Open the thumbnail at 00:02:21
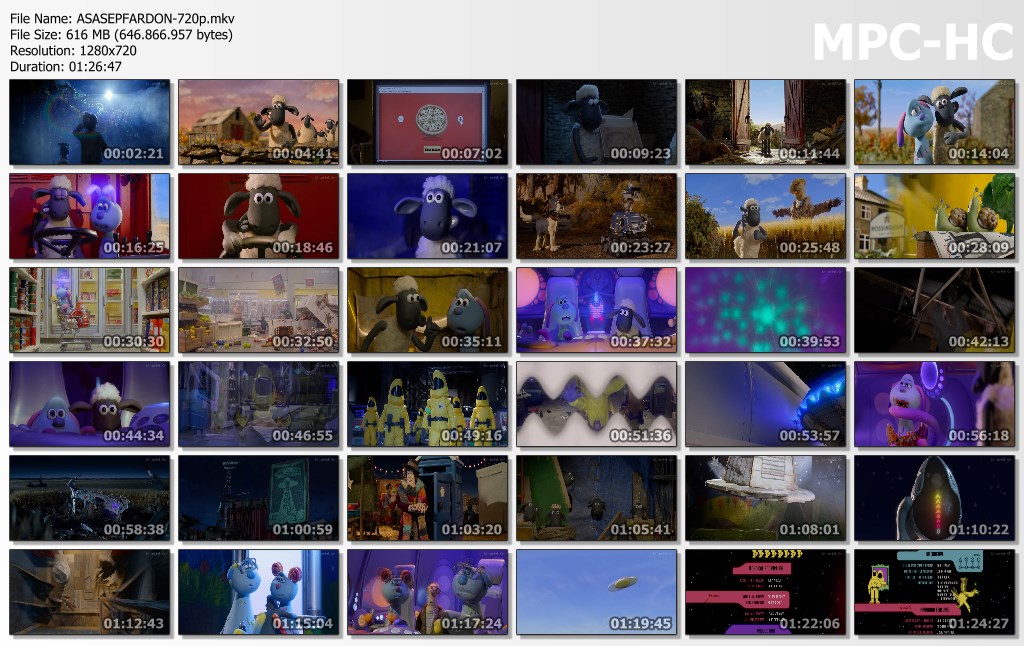This screenshot has height=646, width=1024. point(89,122)
